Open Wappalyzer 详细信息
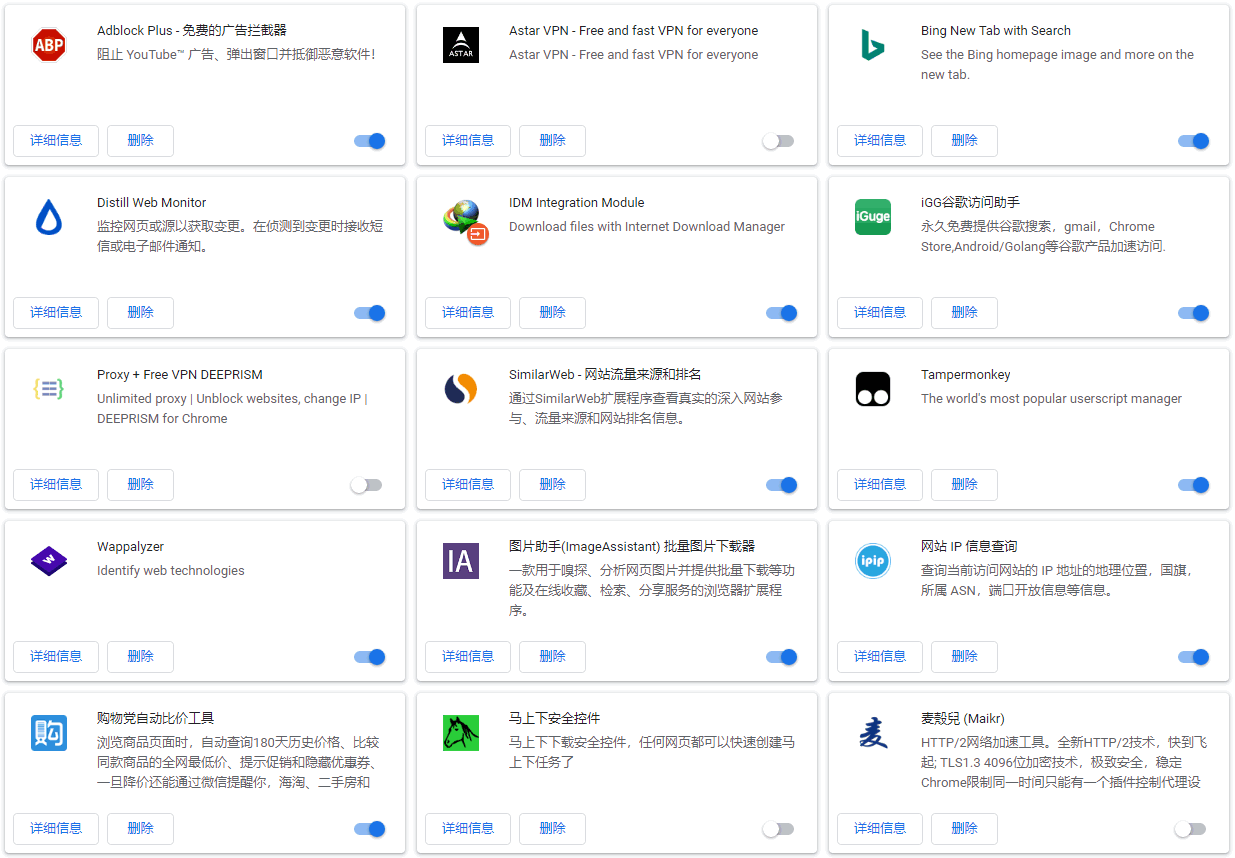1235x858 pixels. pyautogui.click(x=56, y=657)
